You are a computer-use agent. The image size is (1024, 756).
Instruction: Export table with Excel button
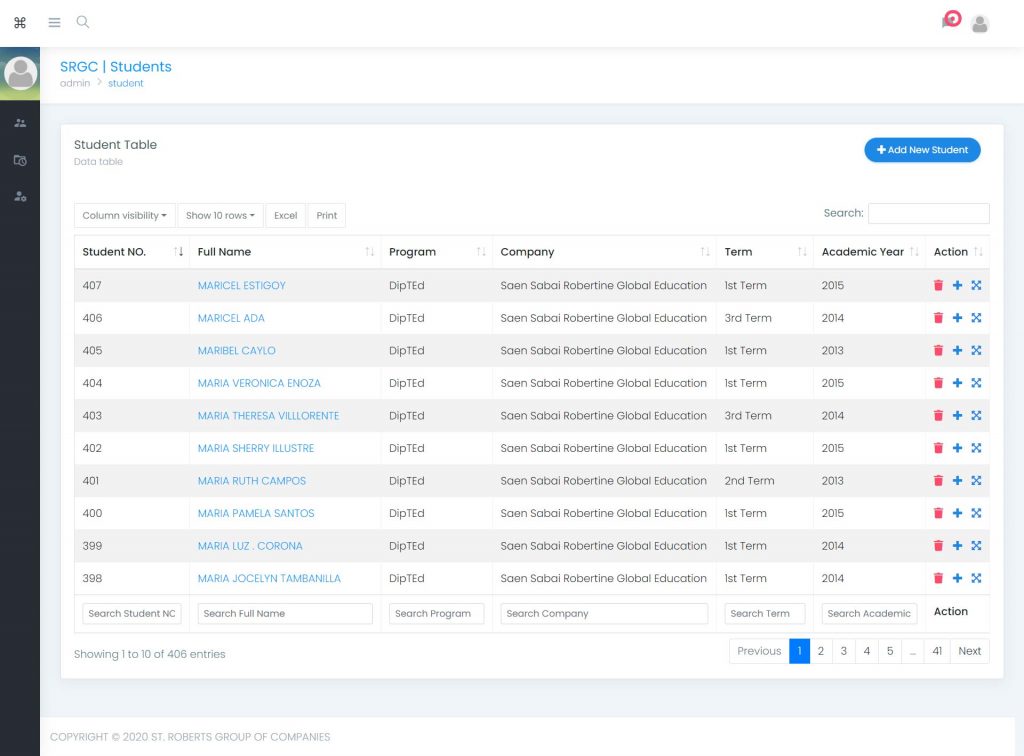point(285,215)
